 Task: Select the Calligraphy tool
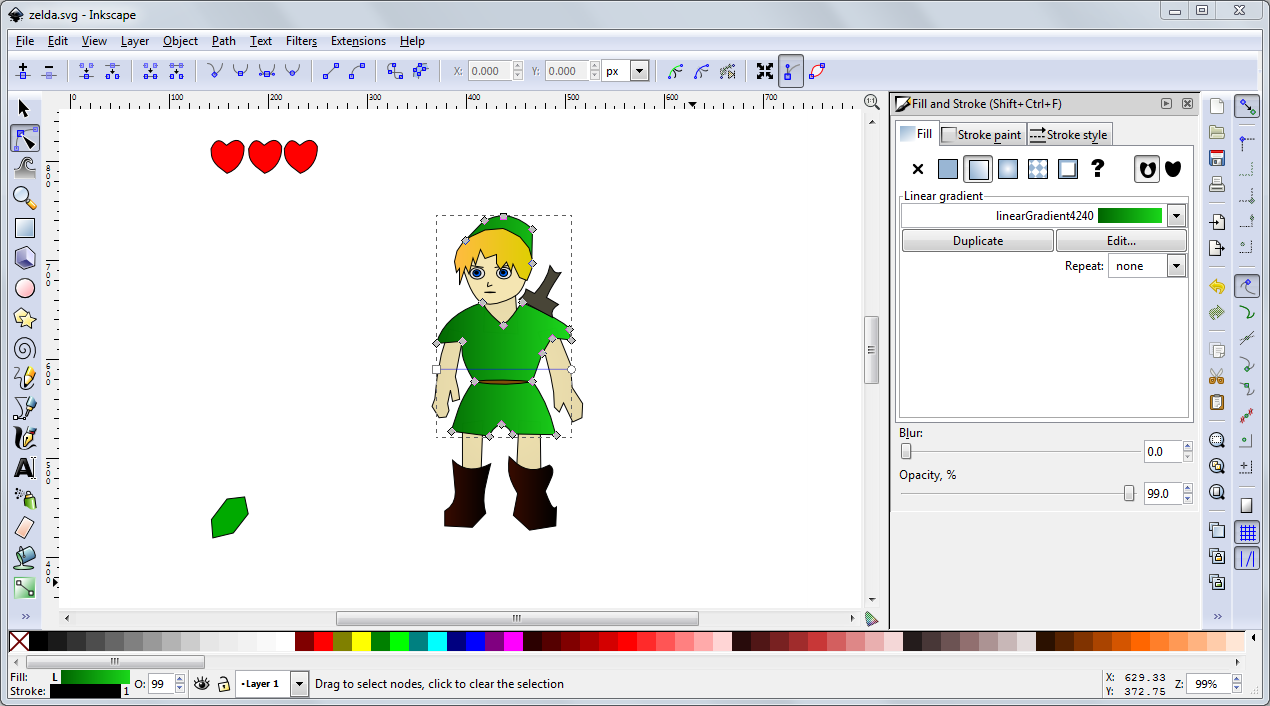coord(25,438)
